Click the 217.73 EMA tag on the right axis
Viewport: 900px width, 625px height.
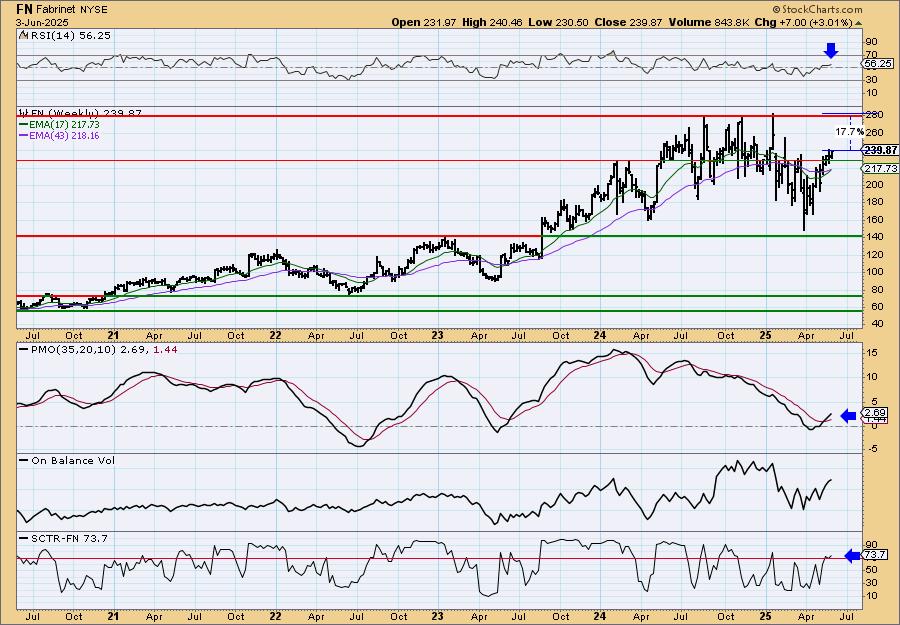pos(880,168)
